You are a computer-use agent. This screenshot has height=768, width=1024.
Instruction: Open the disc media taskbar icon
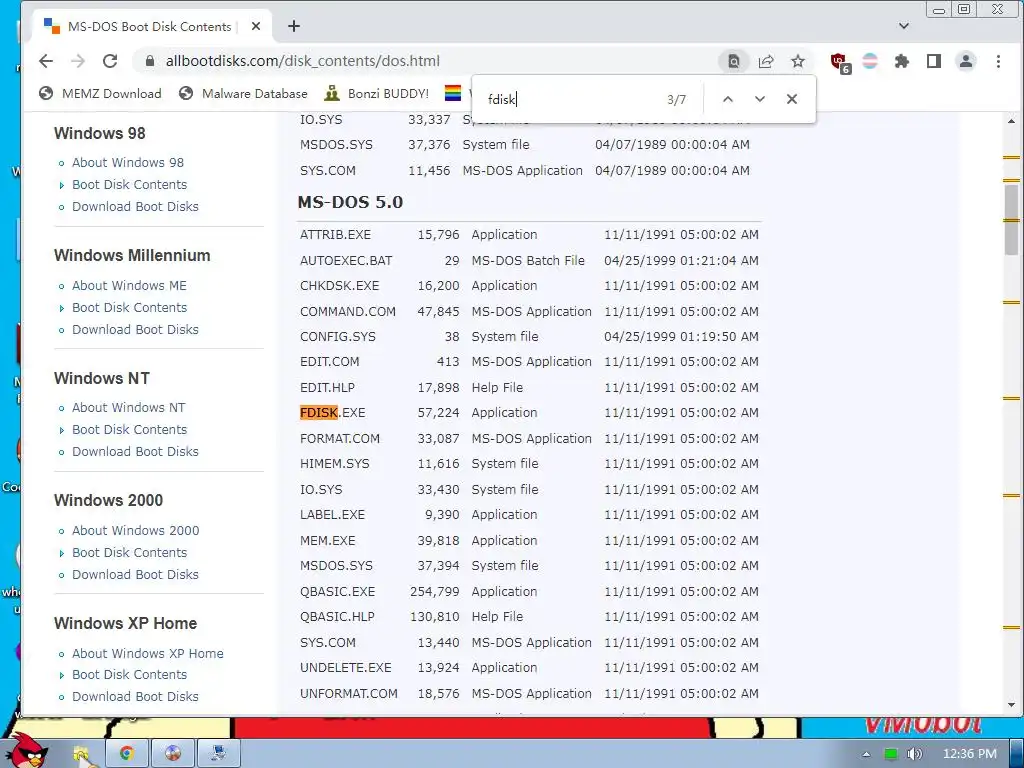pos(172,753)
